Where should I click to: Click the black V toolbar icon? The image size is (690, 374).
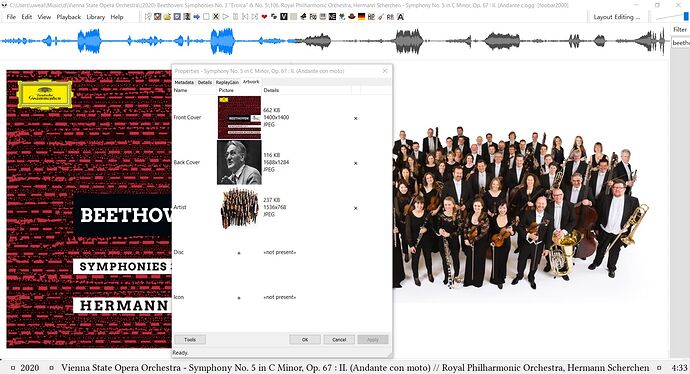284,17
